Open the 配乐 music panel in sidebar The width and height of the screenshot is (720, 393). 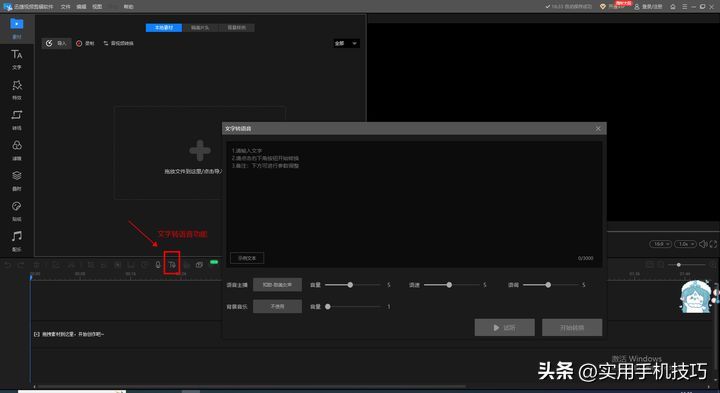[17, 241]
